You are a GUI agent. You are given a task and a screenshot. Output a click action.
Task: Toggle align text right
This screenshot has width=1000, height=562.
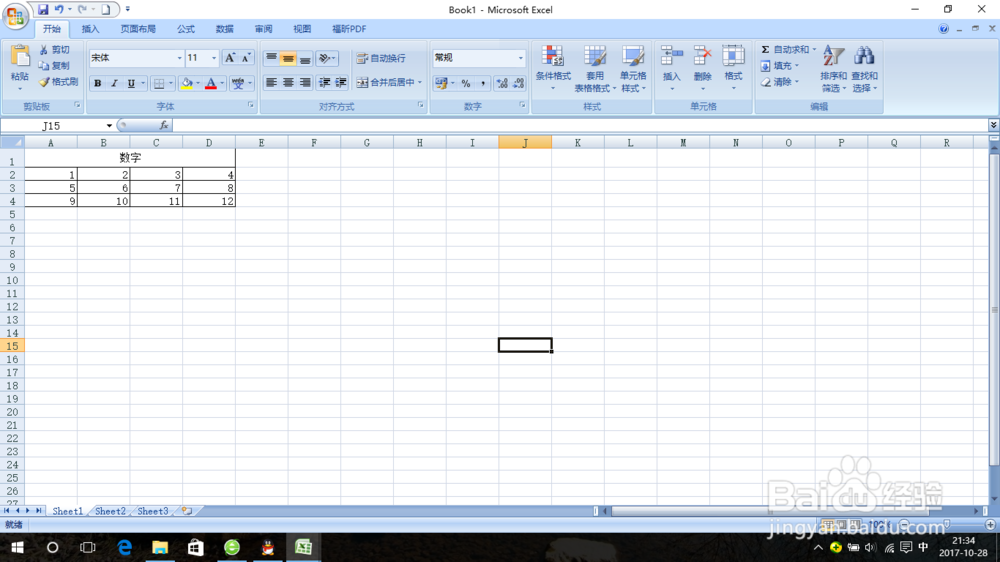click(x=305, y=82)
